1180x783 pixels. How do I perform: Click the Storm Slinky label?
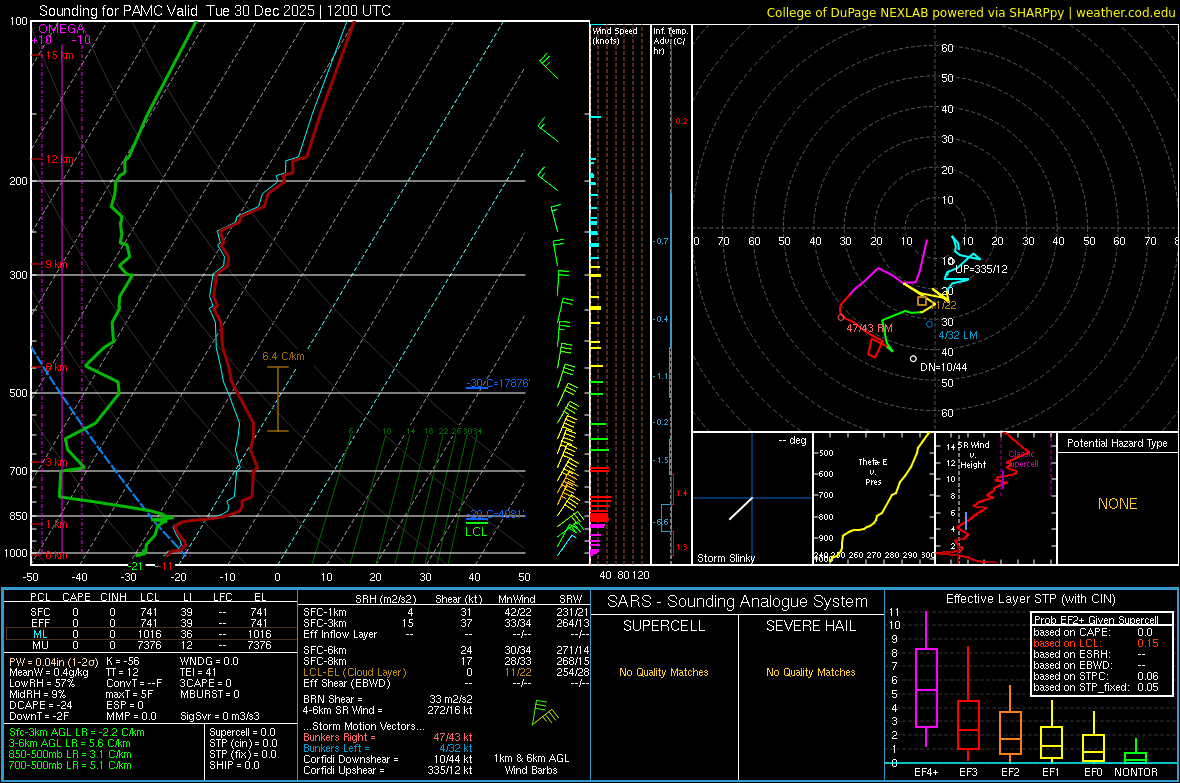(725, 558)
